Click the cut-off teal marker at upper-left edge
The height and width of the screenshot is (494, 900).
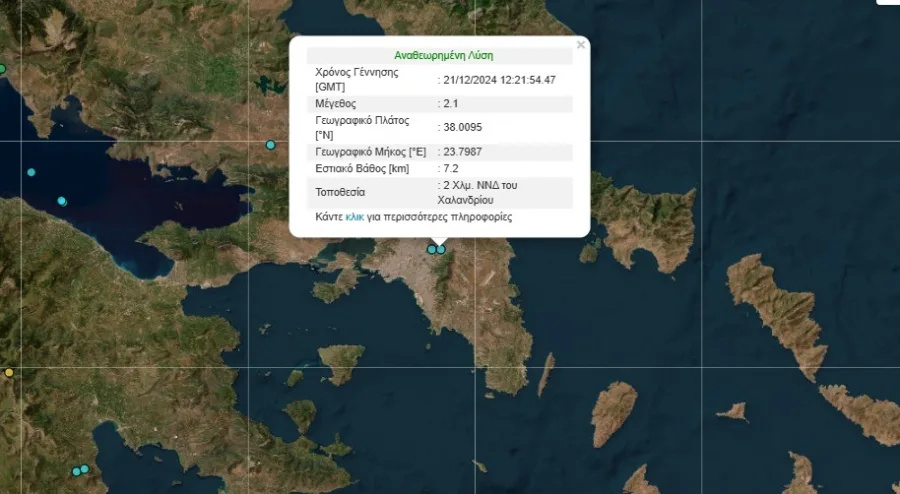2,69
